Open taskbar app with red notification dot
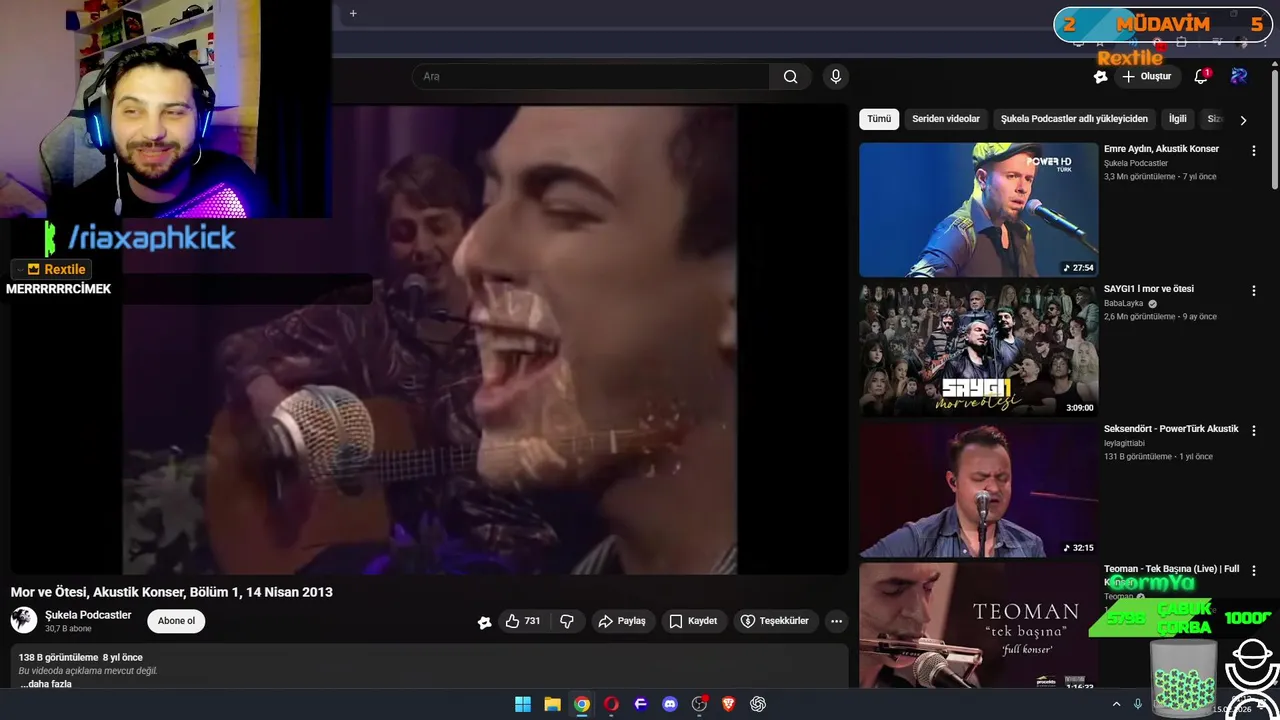 (700, 704)
